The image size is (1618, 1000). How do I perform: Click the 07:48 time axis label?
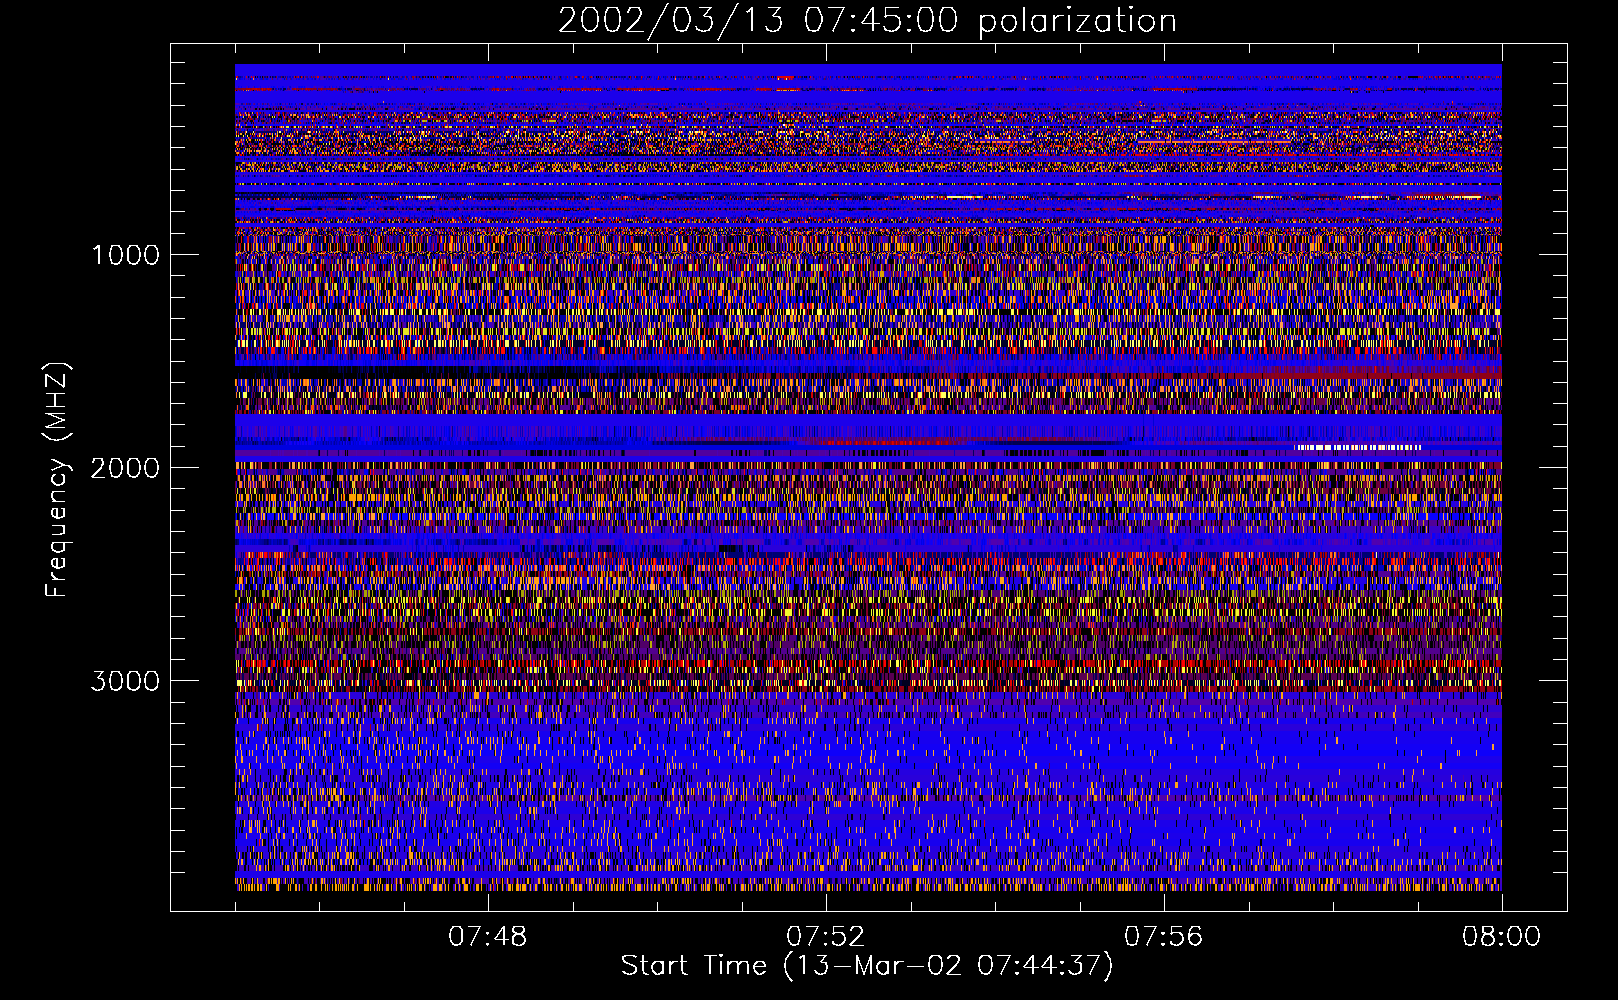click(x=488, y=937)
